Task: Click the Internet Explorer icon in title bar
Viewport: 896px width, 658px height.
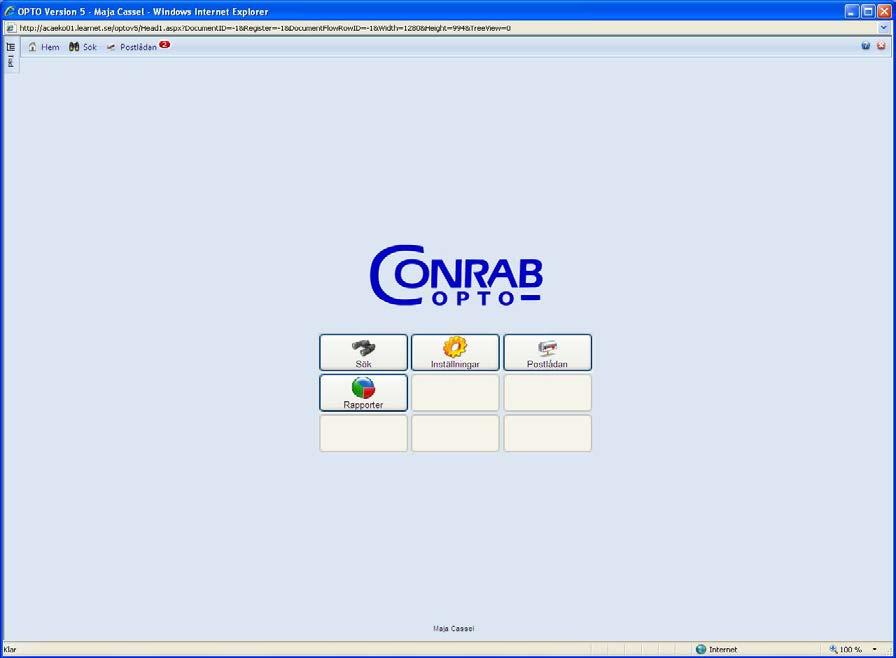Action: tap(9, 11)
